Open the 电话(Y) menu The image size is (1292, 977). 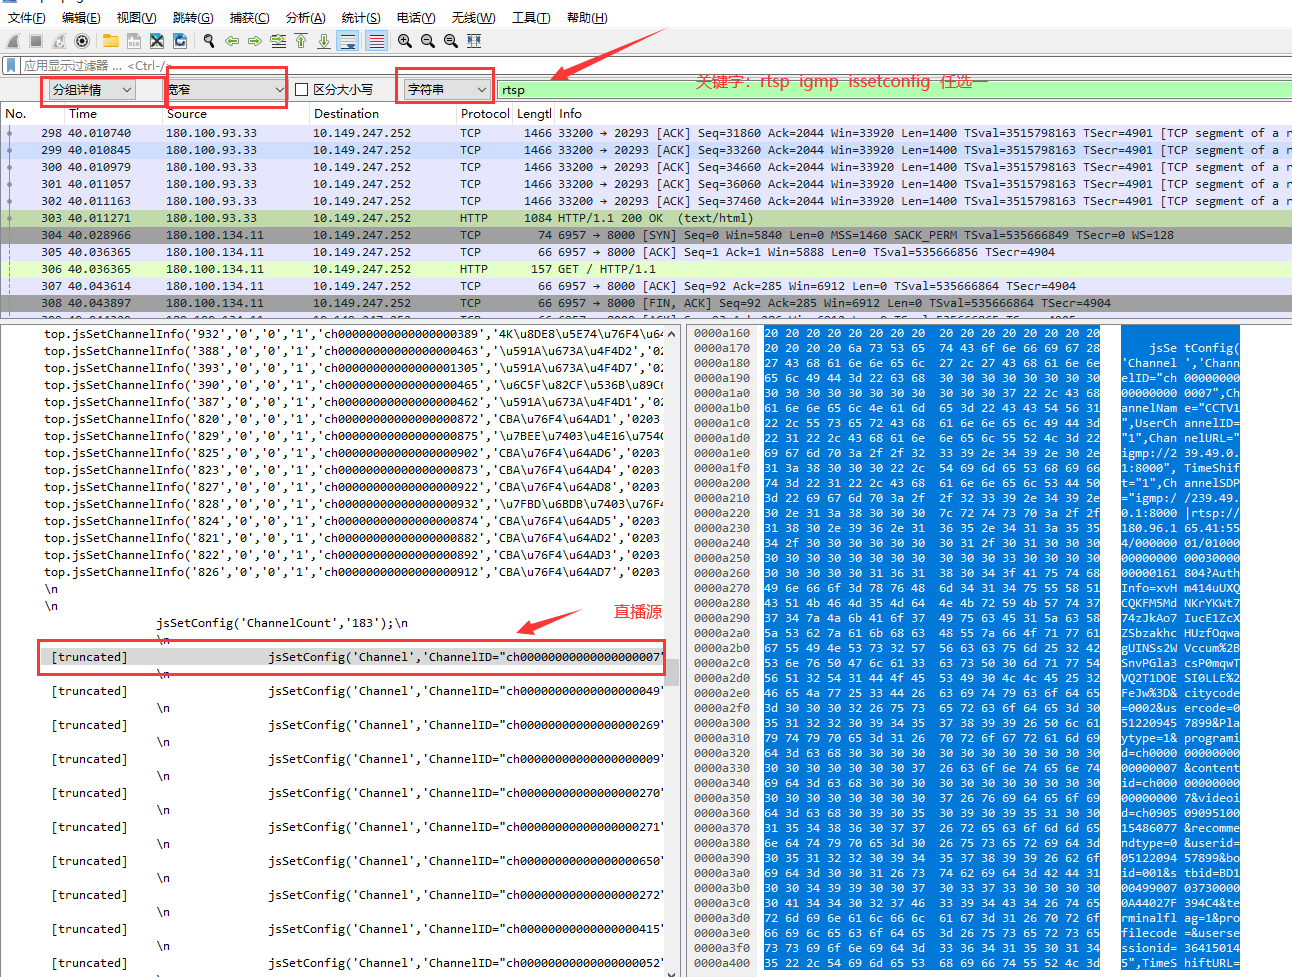416,17
